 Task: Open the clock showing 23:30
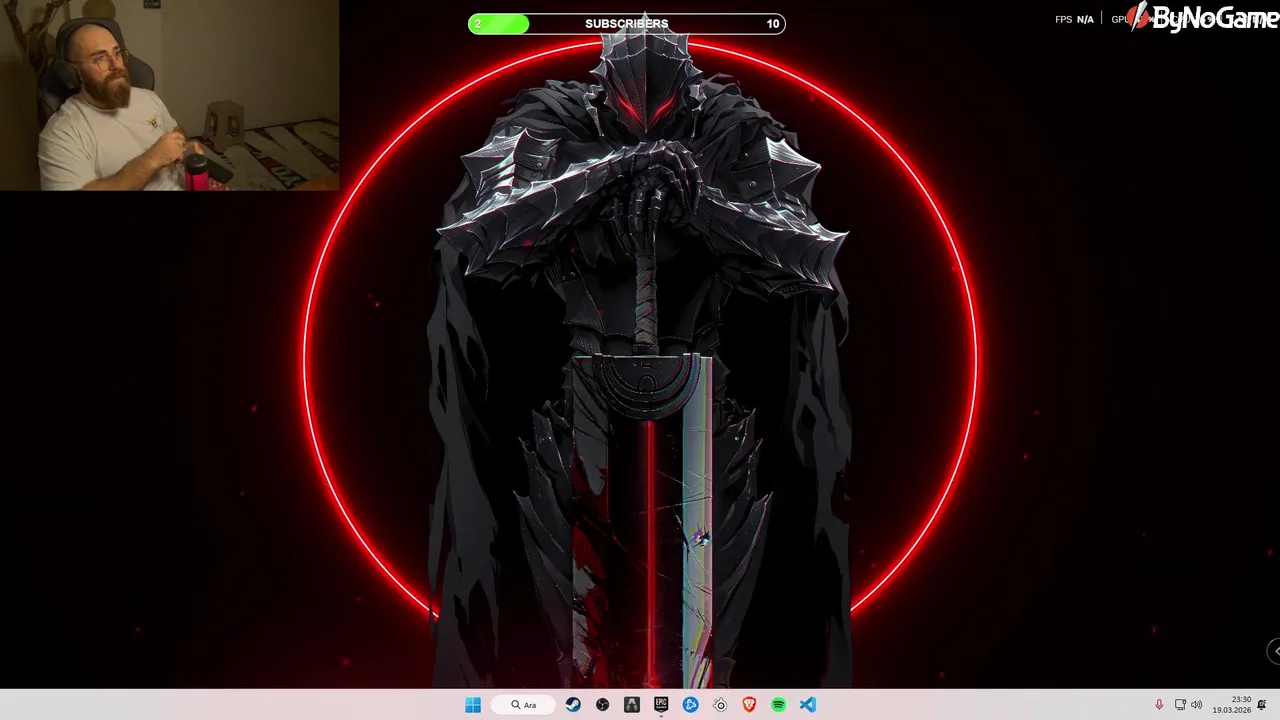pyautogui.click(x=1232, y=705)
